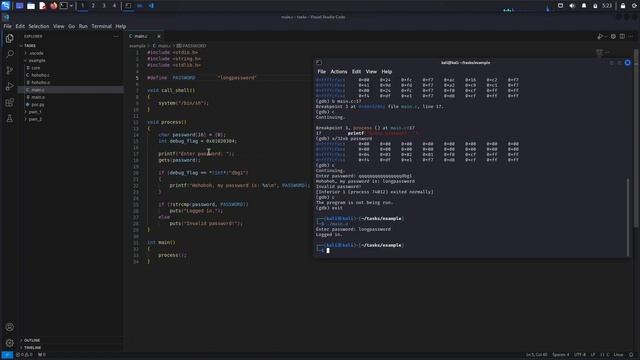Change encoding via UTF-8 status item
The image size is (640, 360).
coord(580,355)
